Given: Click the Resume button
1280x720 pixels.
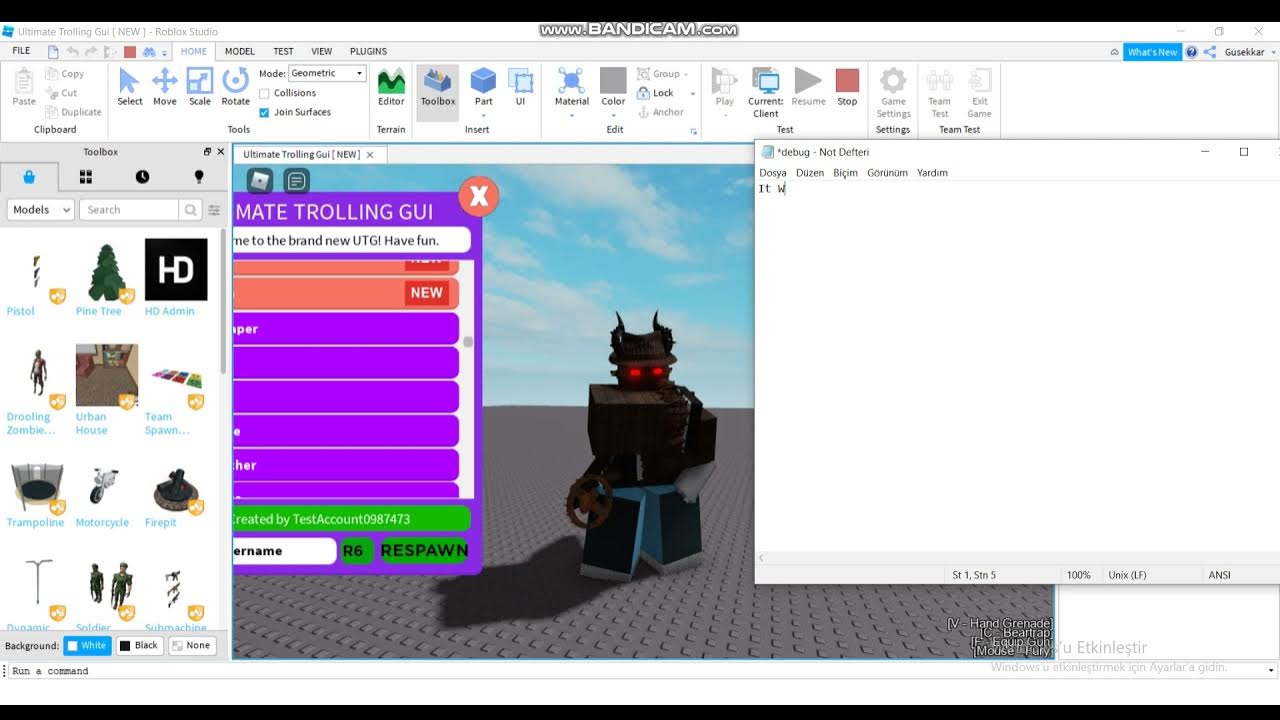Looking at the screenshot, I should tap(808, 87).
